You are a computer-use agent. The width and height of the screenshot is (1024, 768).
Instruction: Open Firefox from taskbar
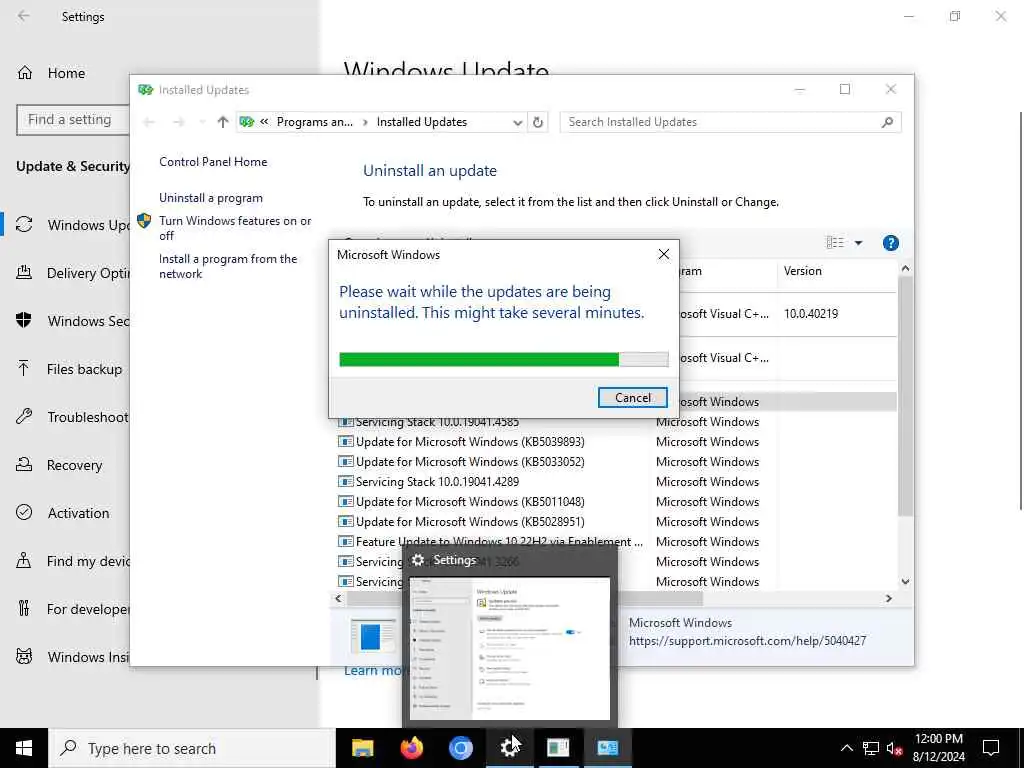click(x=411, y=748)
